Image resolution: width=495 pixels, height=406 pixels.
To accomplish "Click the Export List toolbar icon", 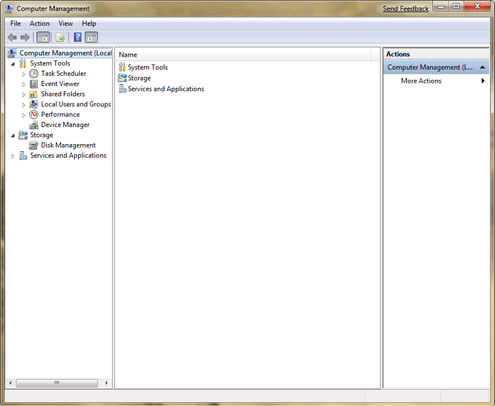I will click(x=60, y=37).
